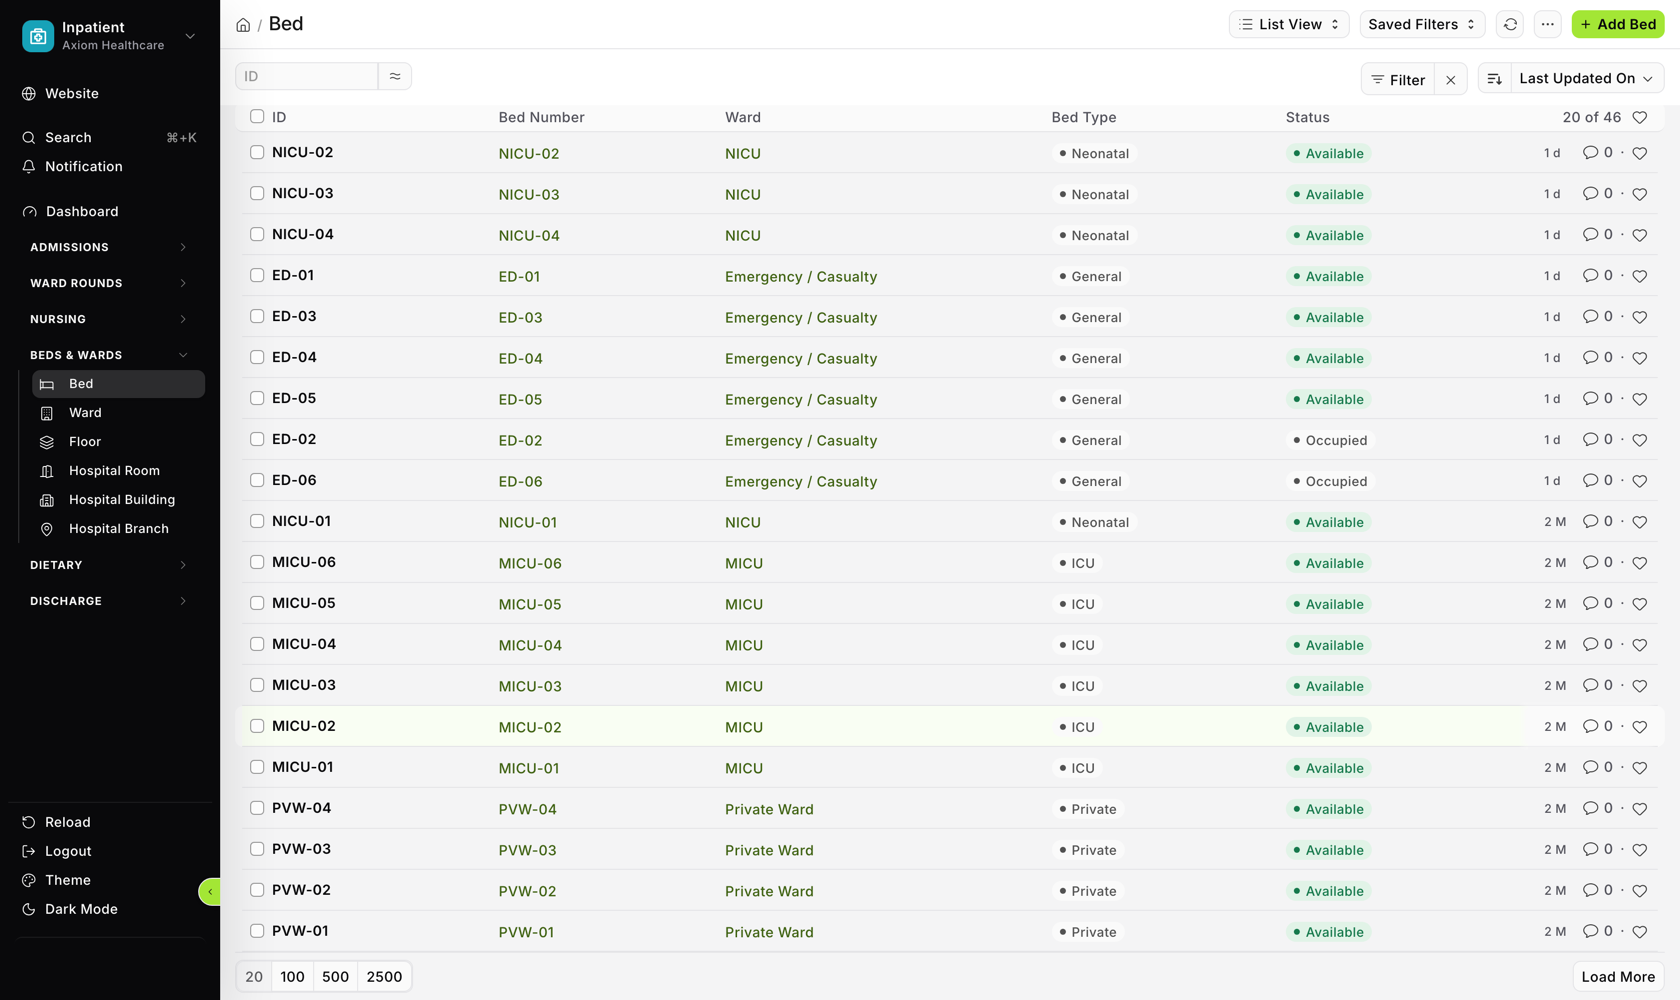Click the home breadcrumb icon
Image resolution: width=1680 pixels, height=1000 pixels.
tap(243, 25)
